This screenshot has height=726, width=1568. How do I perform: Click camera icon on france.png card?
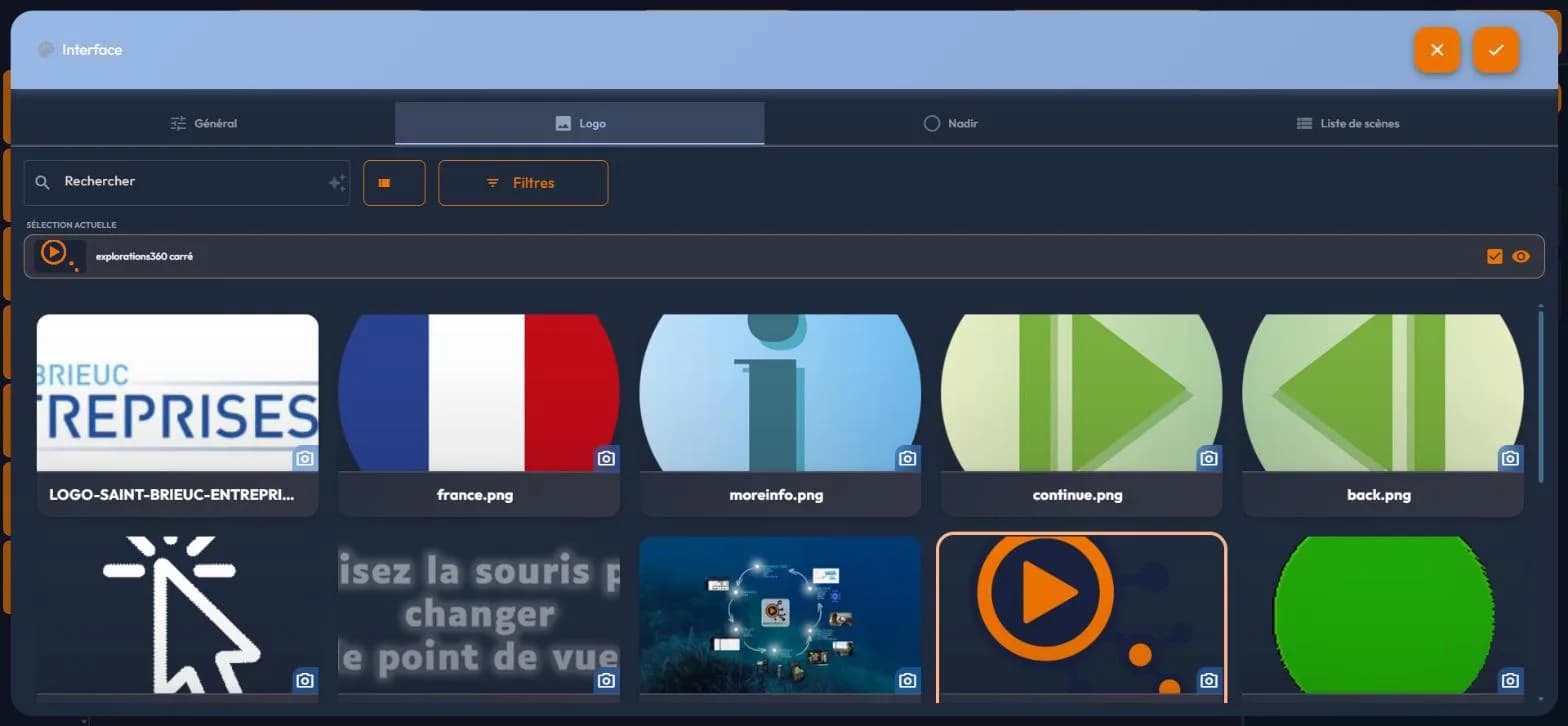606,458
